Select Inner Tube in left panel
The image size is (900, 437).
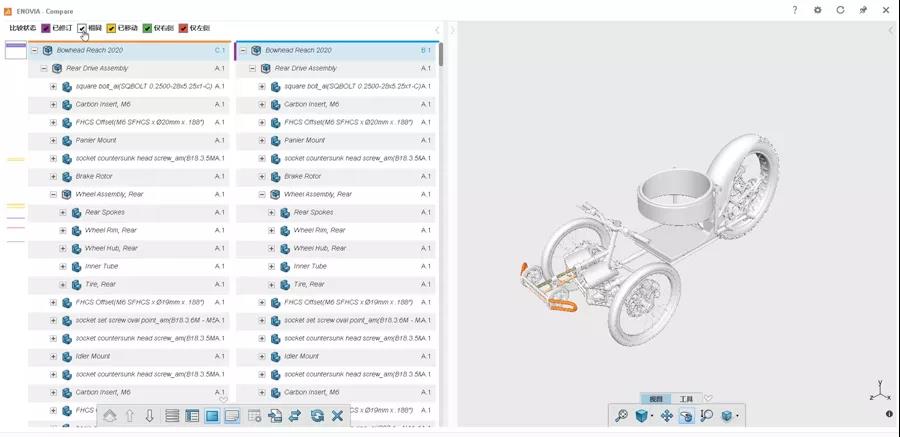click(102, 266)
